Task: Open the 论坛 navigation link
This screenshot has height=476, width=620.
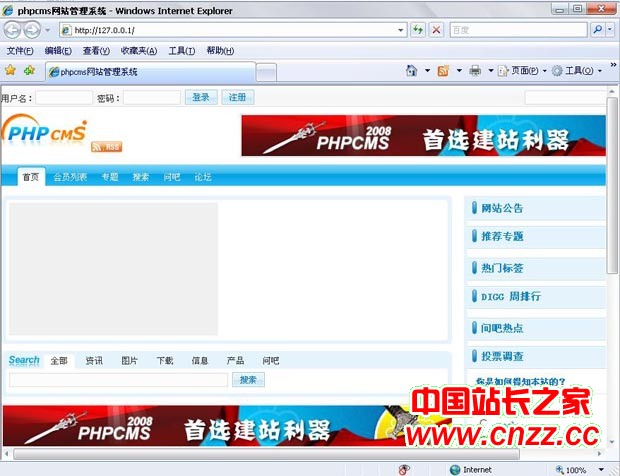Action: pos(203,177)
